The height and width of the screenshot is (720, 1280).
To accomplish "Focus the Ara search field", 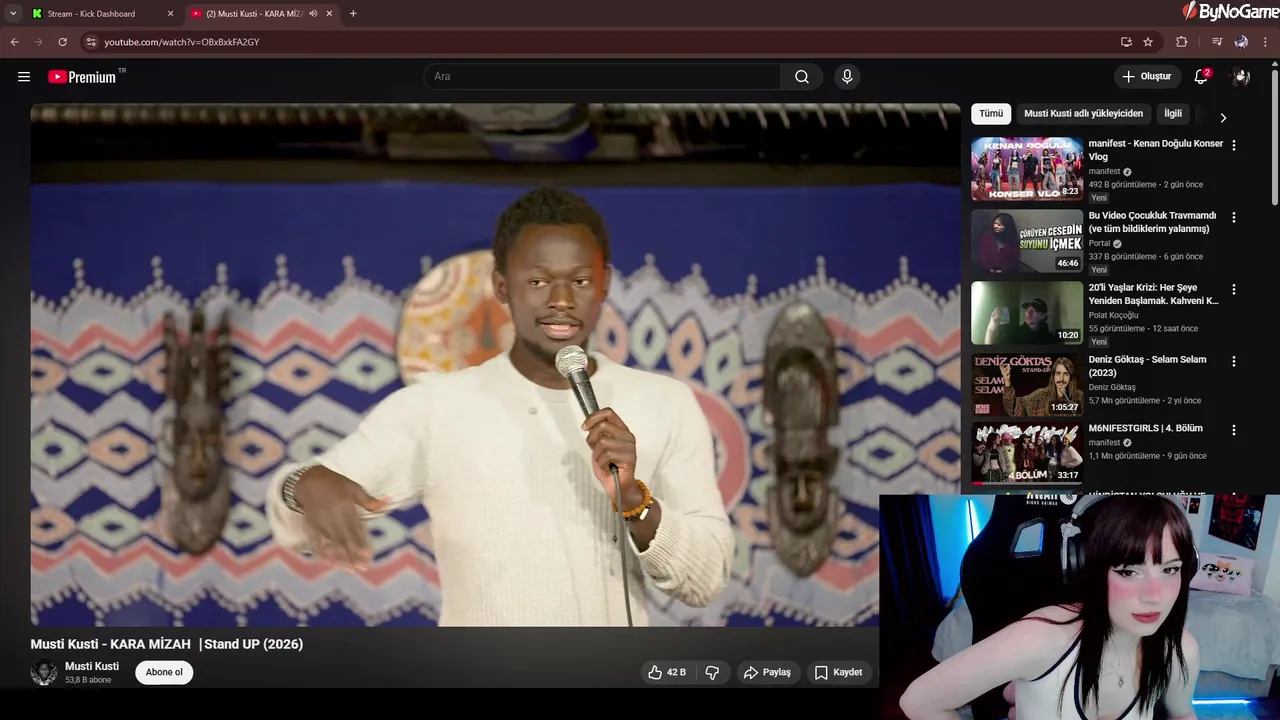I will [x=602, y=77].
